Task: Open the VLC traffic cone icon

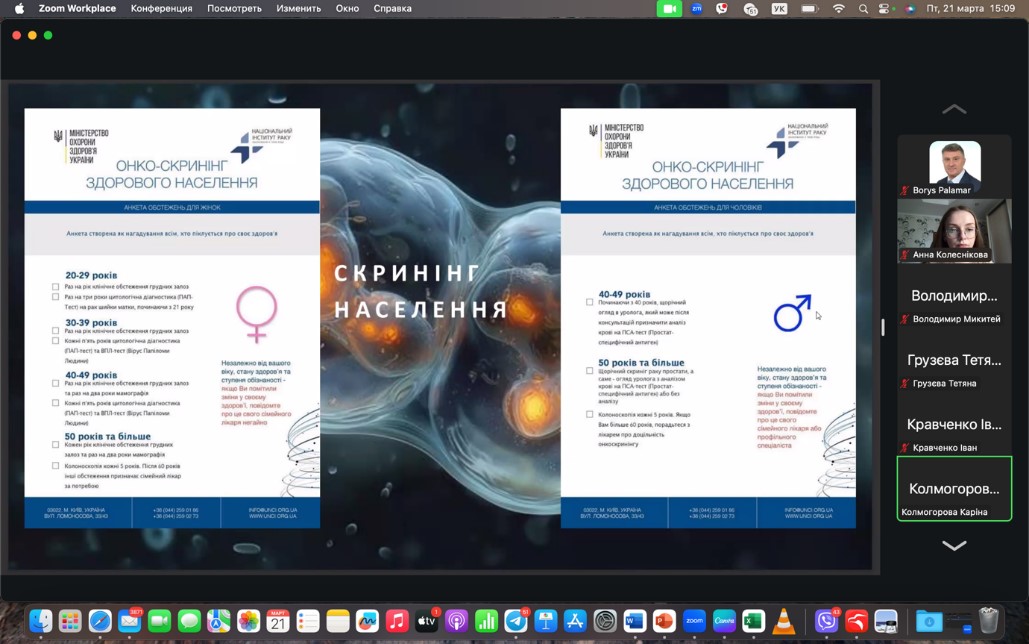Action: (784, 620)
